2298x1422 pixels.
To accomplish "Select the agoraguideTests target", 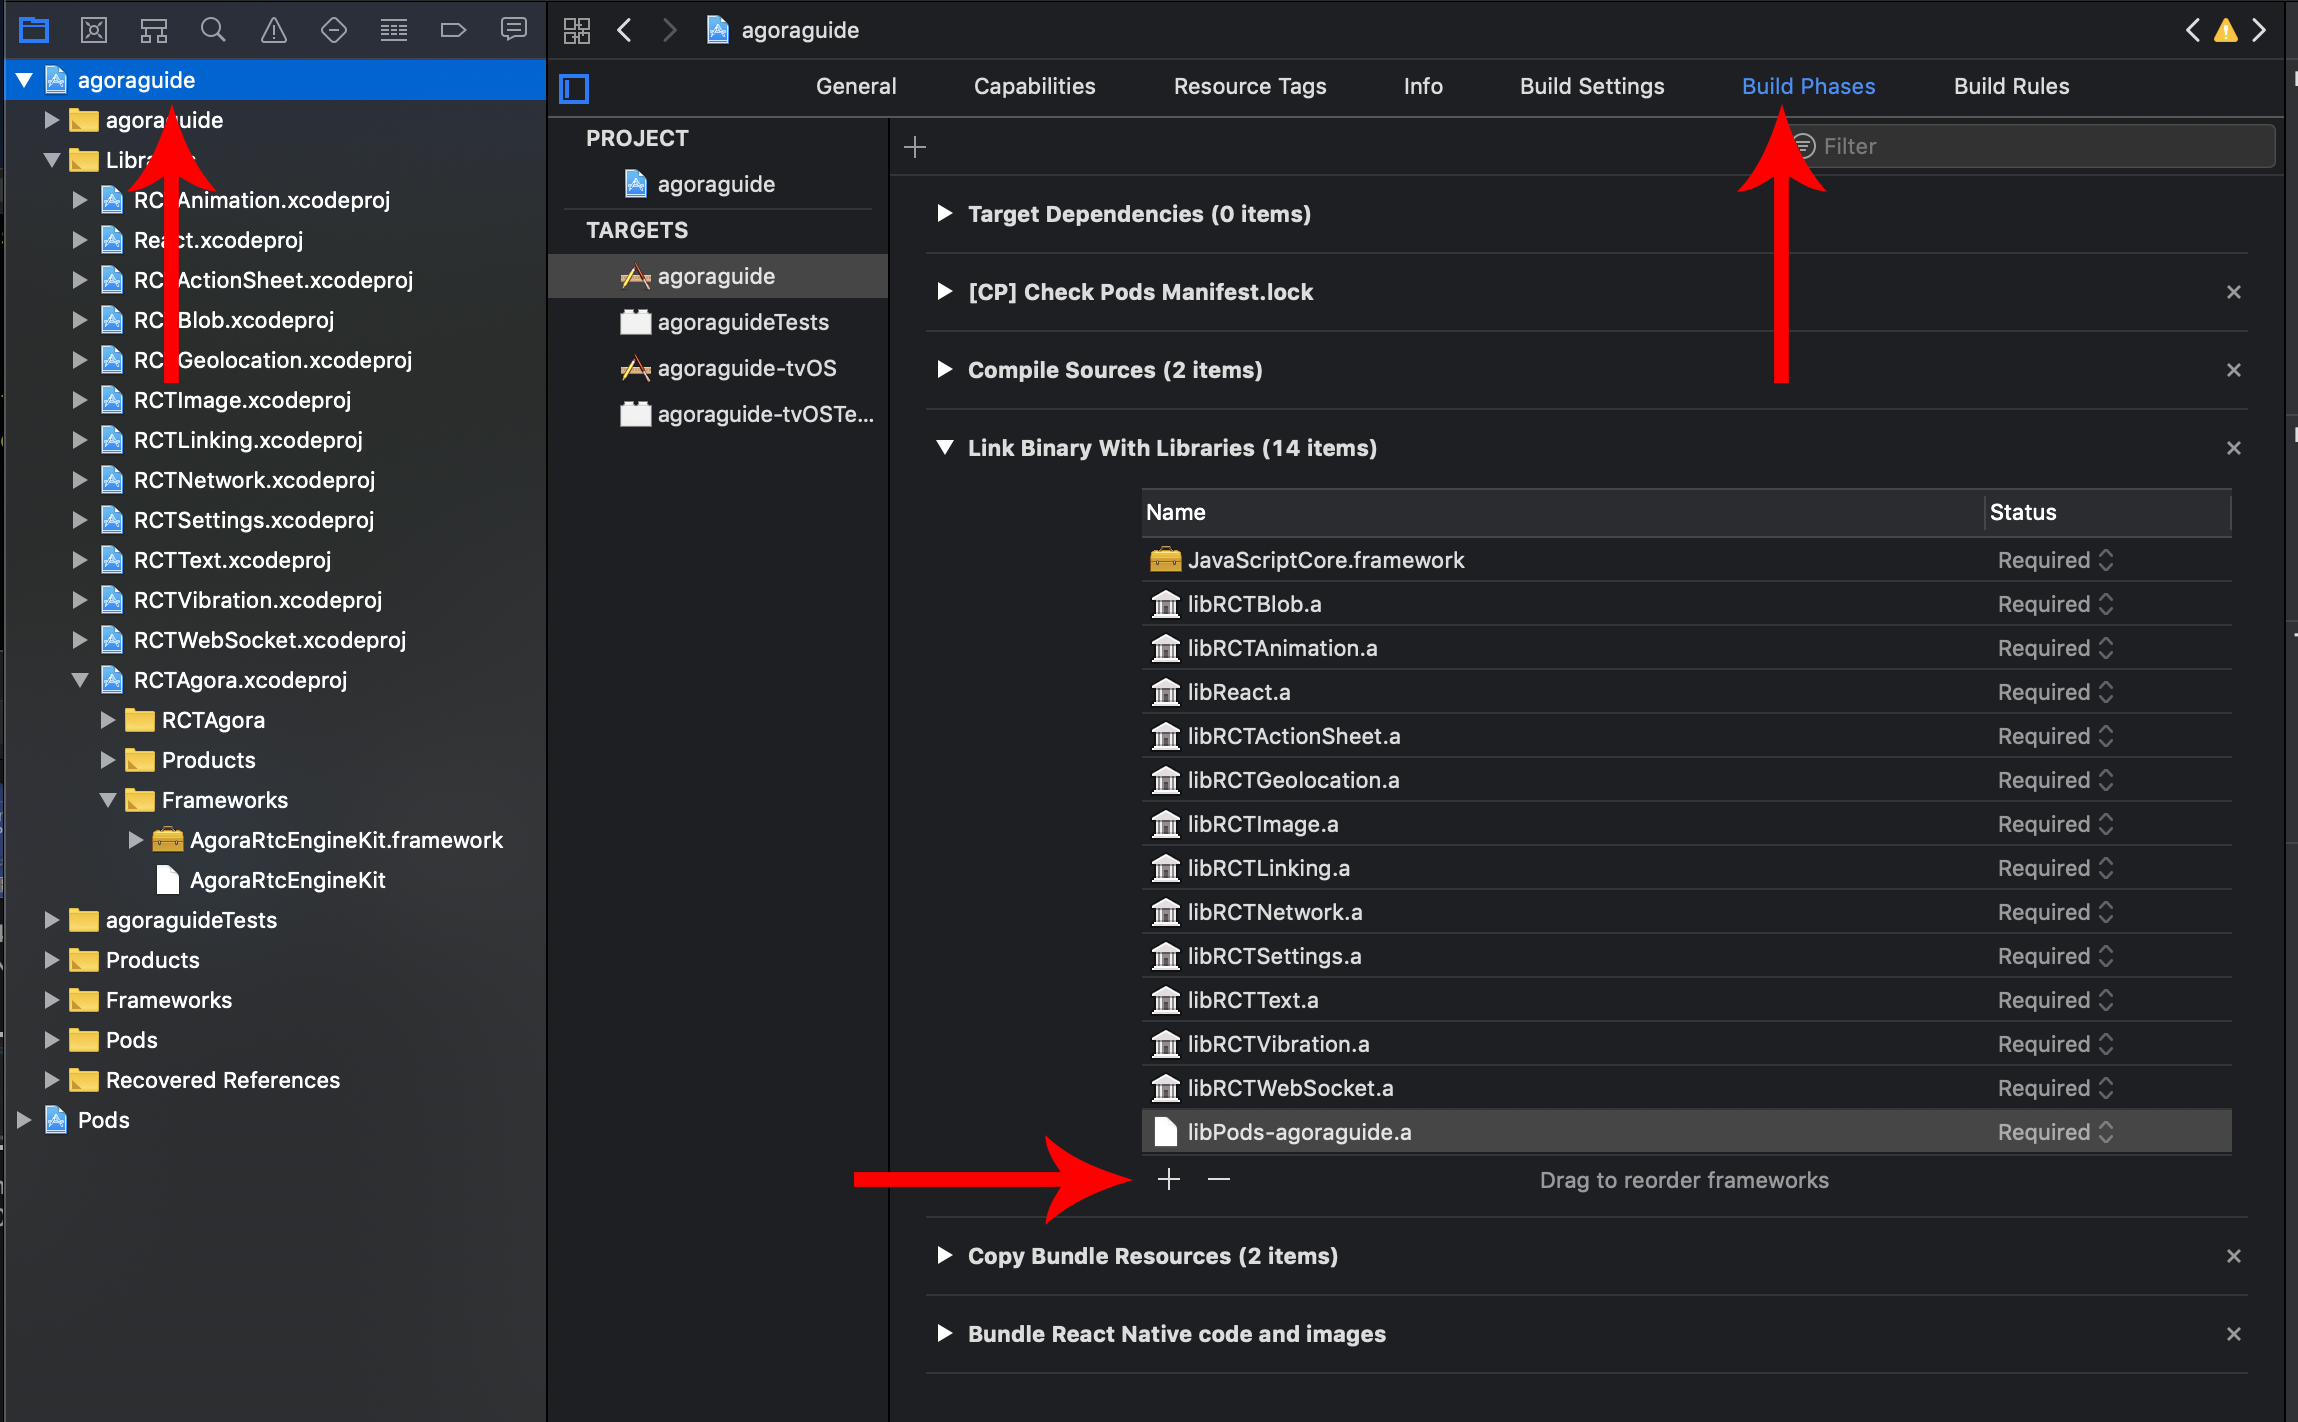I will pos(743,322).
